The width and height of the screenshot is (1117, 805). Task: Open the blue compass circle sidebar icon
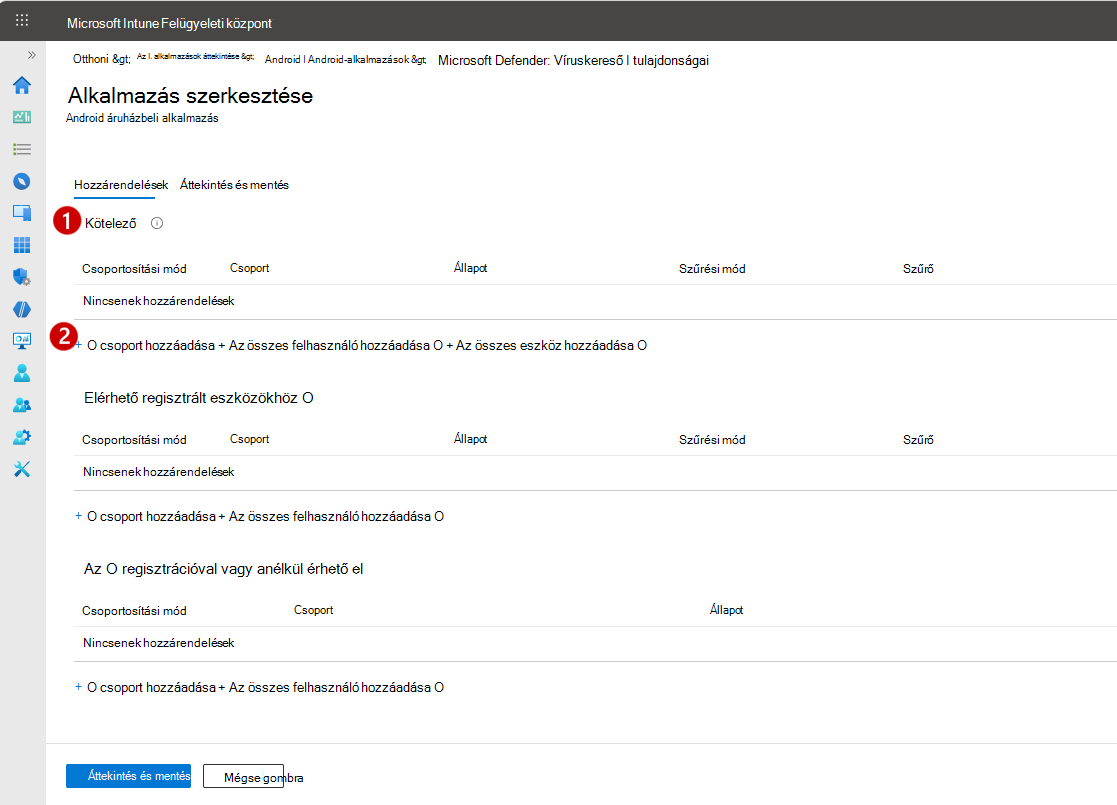[22, 181]
